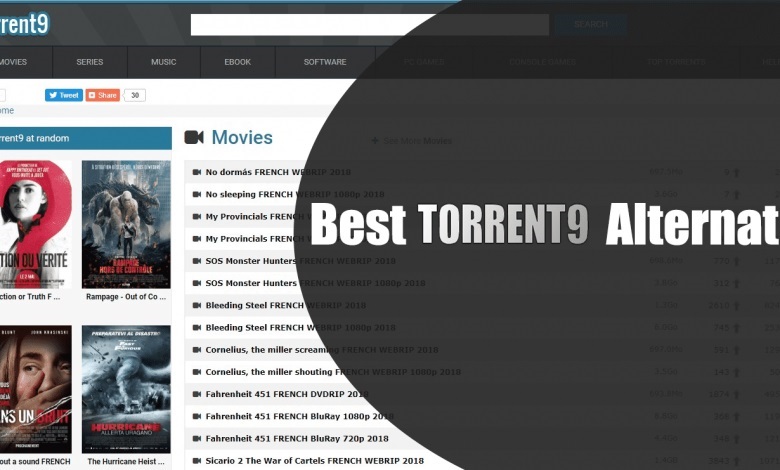Viewport: 780px width, 470px height.
Task: Open Bleeding Steel FRENCH WEBRIP 1080p 2018
Action: click(x=300, y=328)
